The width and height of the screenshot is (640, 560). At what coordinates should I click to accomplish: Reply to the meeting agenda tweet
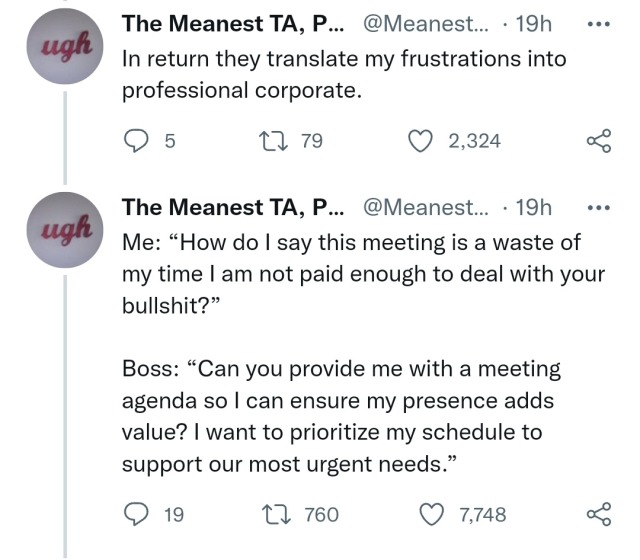pyautogui.click(x=135, y=515)
